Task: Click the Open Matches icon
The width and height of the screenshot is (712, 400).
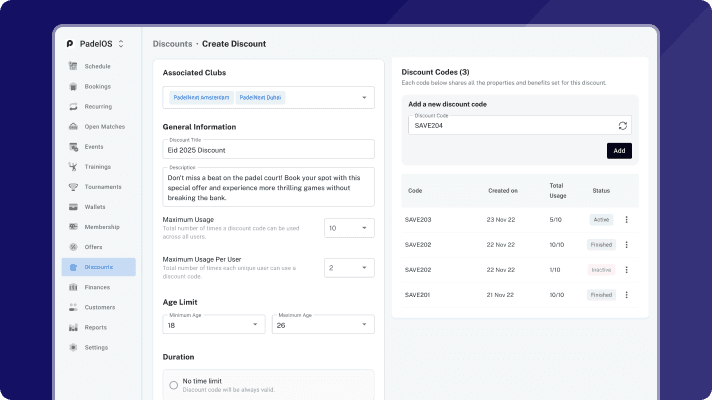Action: coord(73,127)
